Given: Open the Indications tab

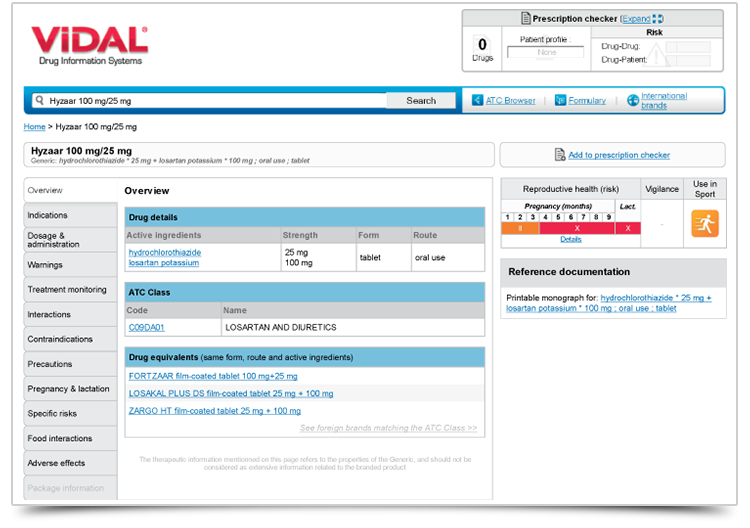Looking at the screenshot, I should coord(70,215).
